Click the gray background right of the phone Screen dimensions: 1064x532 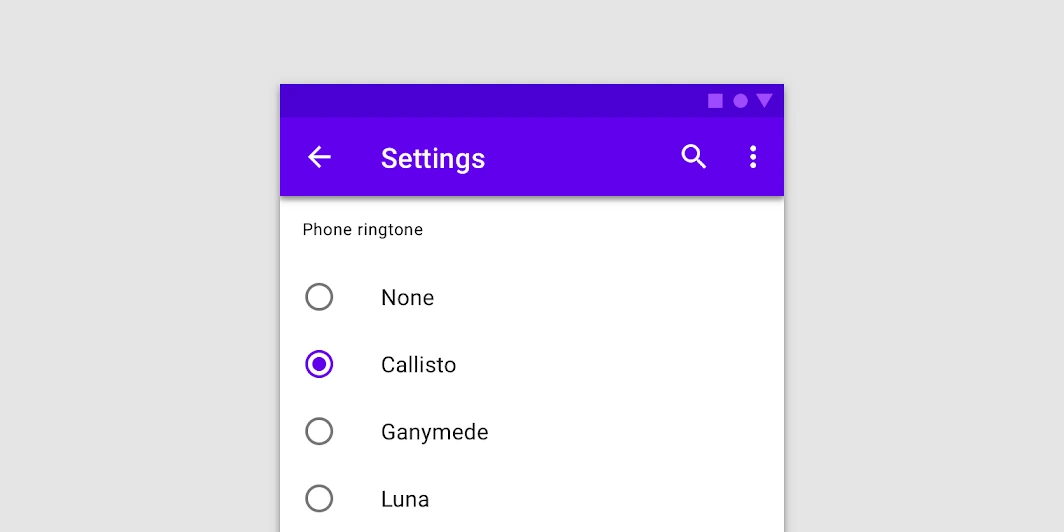(920, 300)
